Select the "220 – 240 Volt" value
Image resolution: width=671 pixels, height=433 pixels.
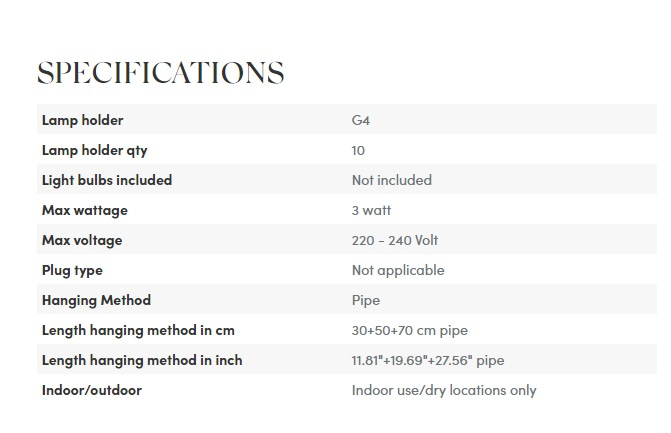point(394,240)
